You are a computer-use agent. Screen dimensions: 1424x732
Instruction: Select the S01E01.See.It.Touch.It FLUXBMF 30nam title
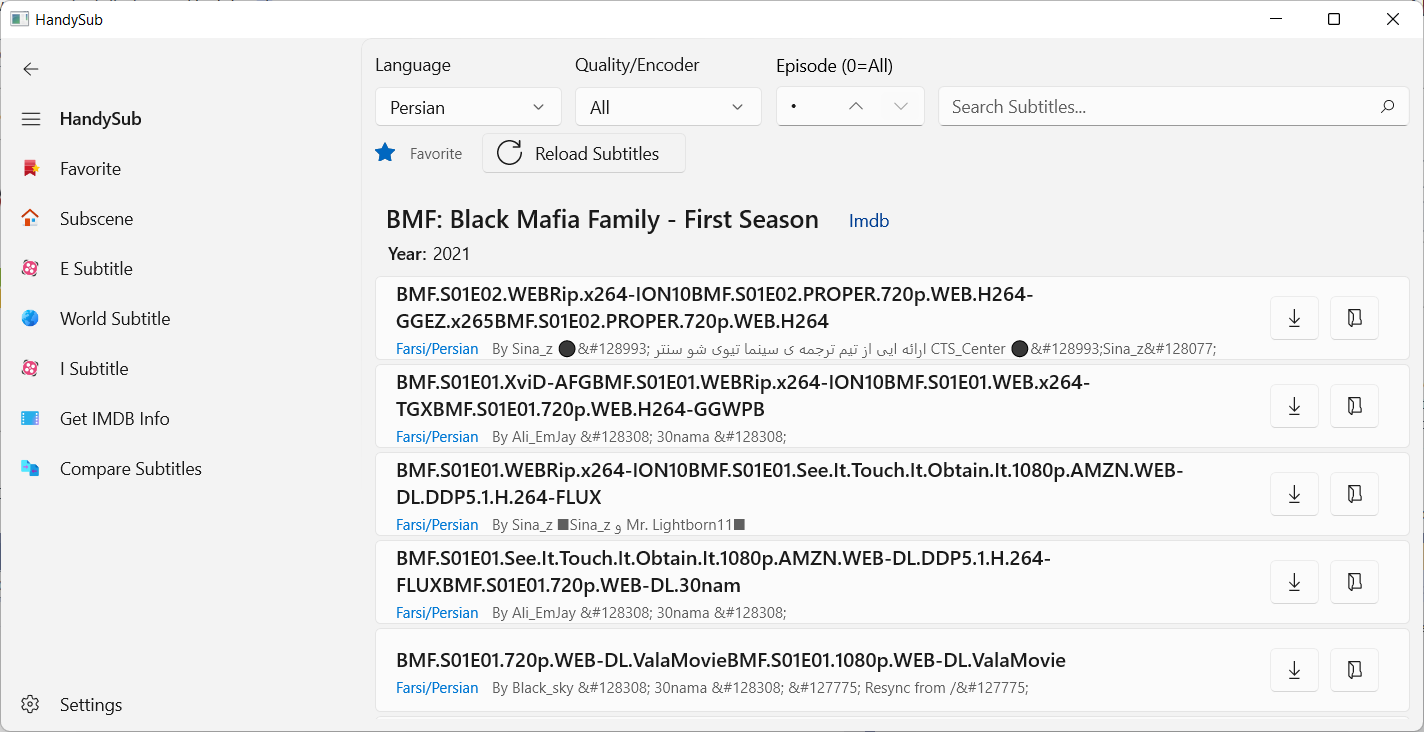coord(724,572)
